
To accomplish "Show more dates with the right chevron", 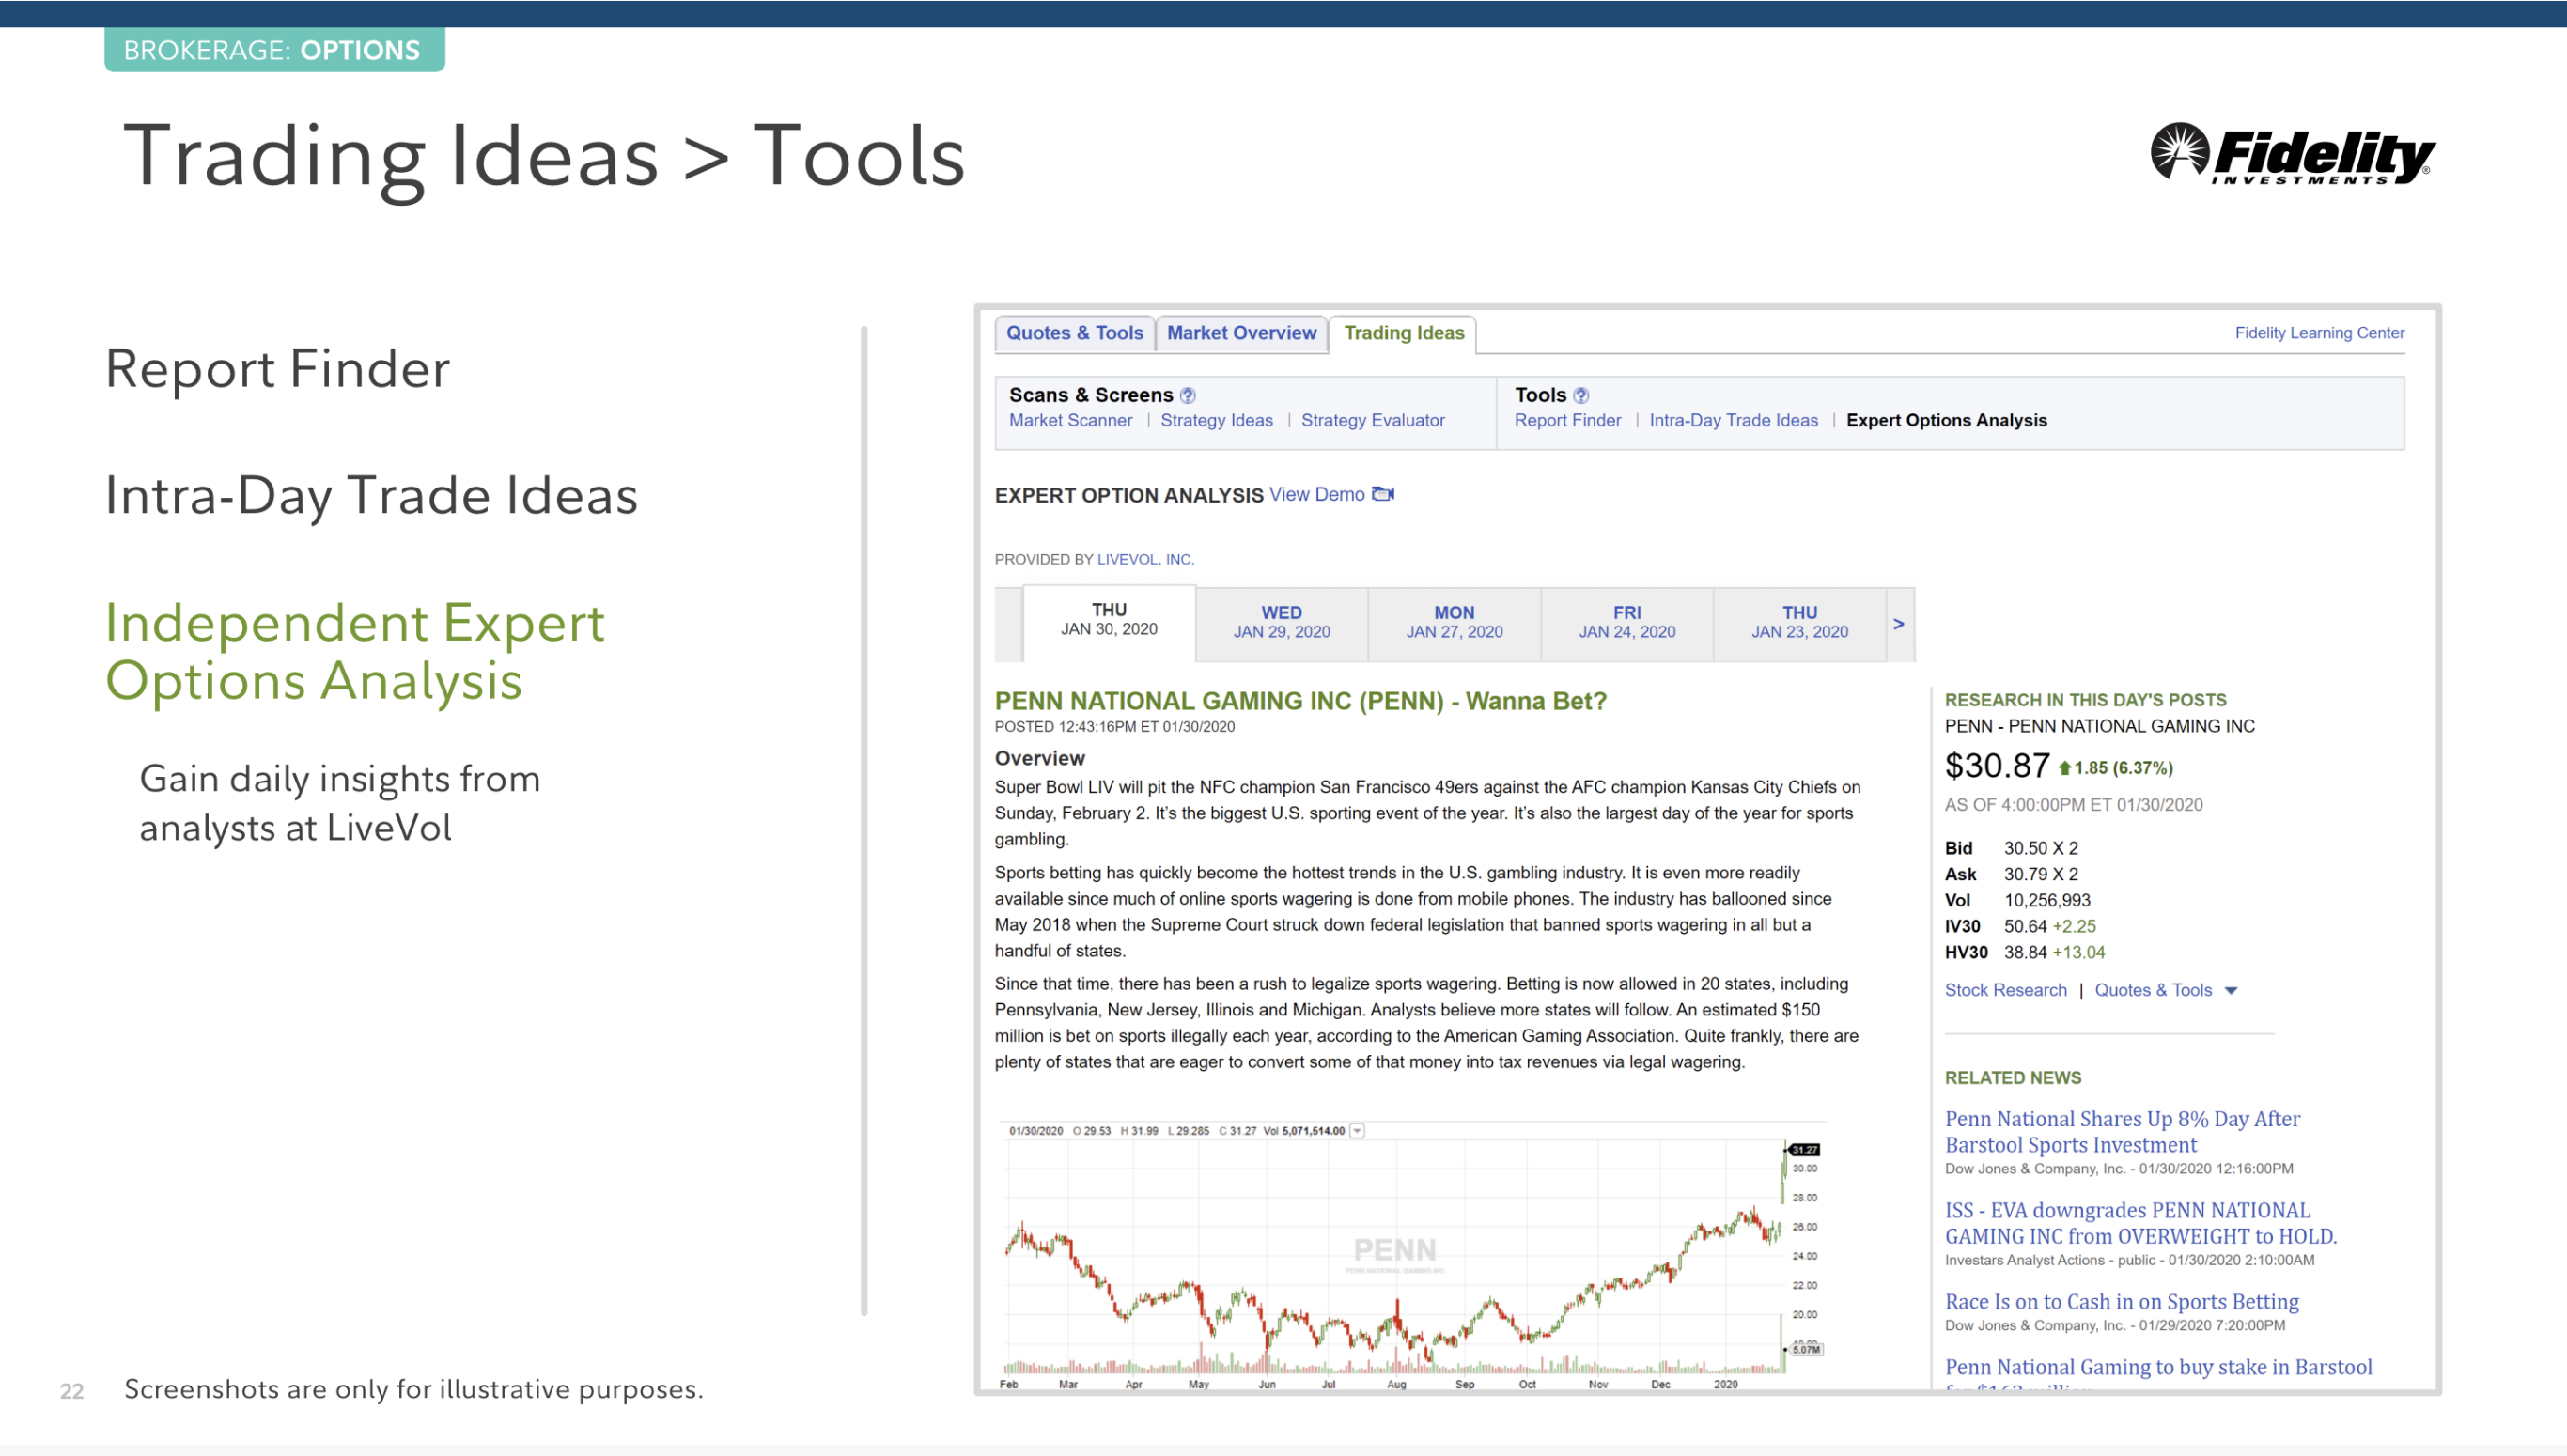I will (1898, 623).
